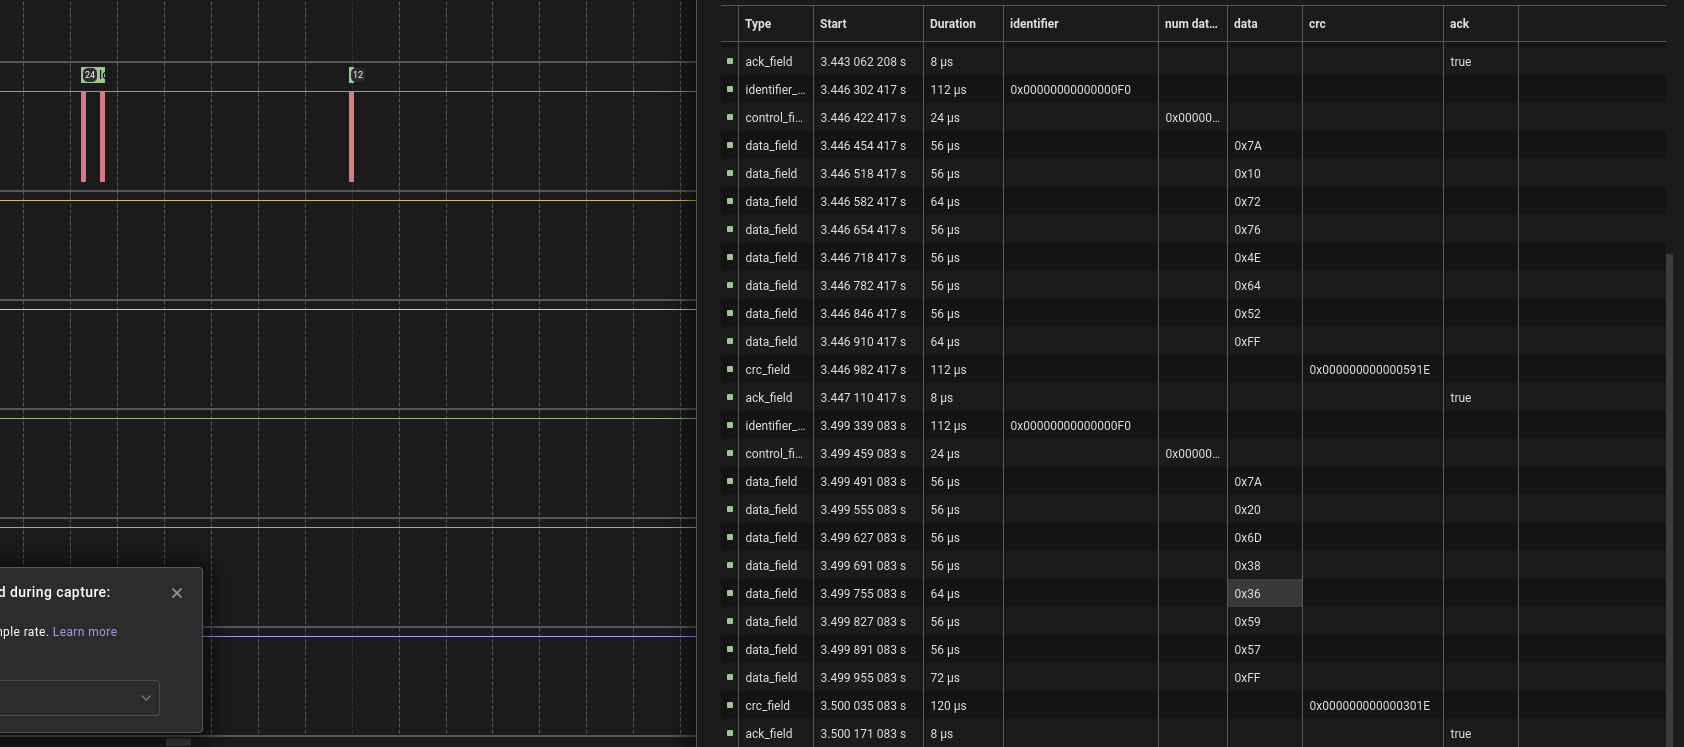Viewport: 1684px width, 747px height.
Task: Close the capture warning popup
Action: tap(177, 593)
